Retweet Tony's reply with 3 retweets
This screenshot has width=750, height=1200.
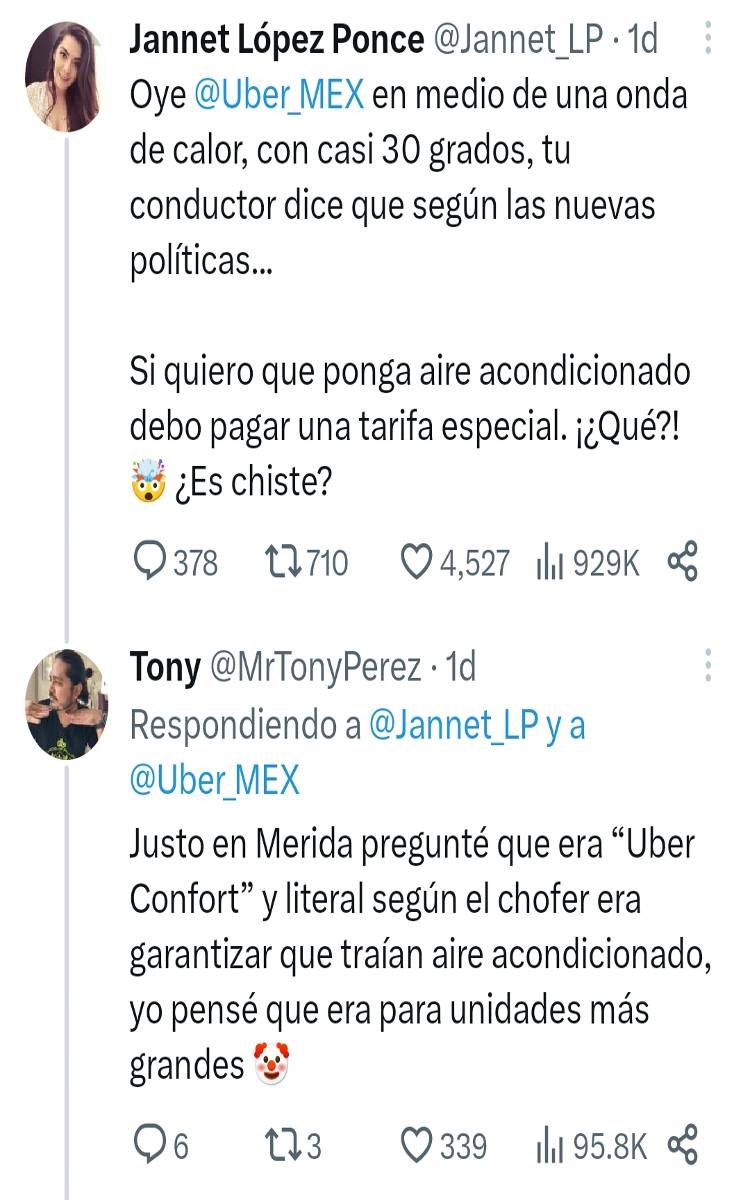tap(292, 1144)
